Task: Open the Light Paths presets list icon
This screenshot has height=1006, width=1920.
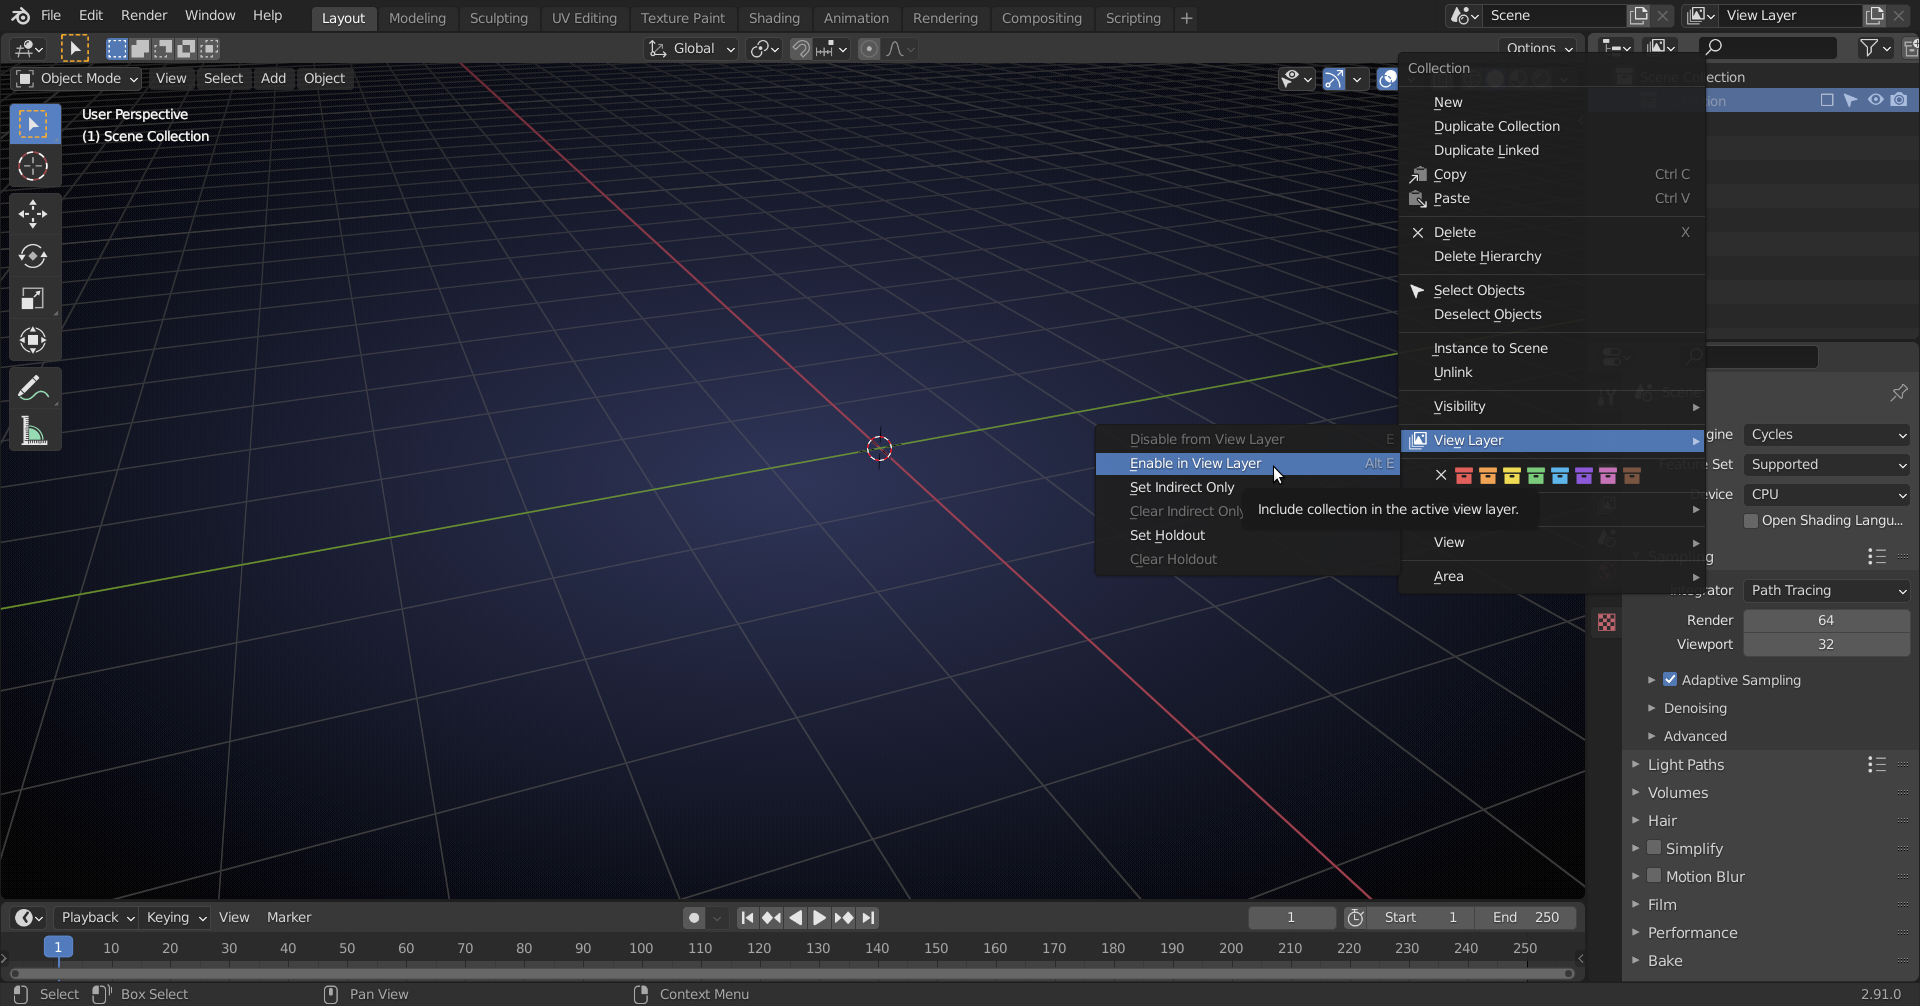Action: pos(1876,765)
